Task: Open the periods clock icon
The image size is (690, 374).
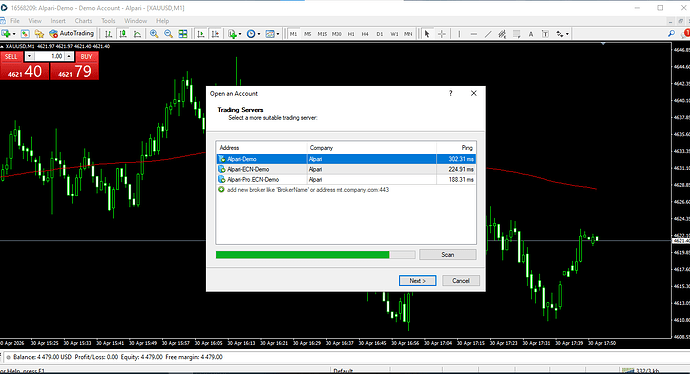Action: click(251, 34)
